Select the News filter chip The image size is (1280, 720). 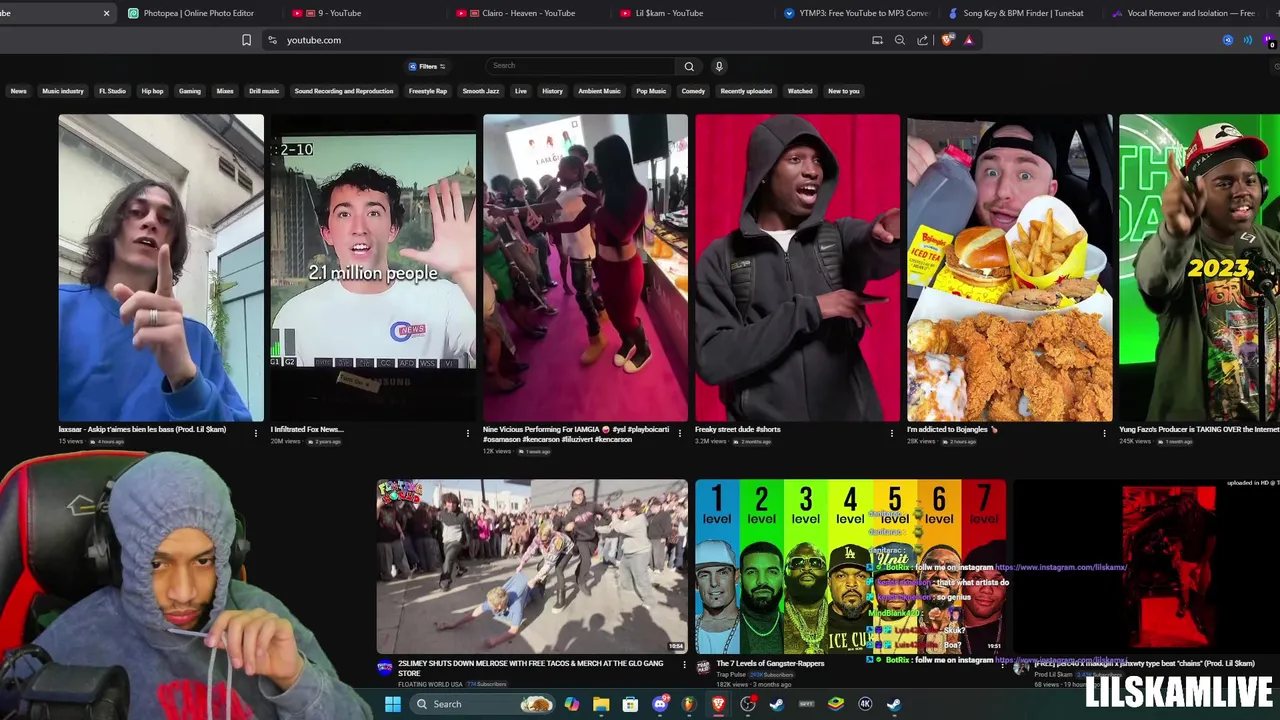pyautogui.click(x=18, y=91)
